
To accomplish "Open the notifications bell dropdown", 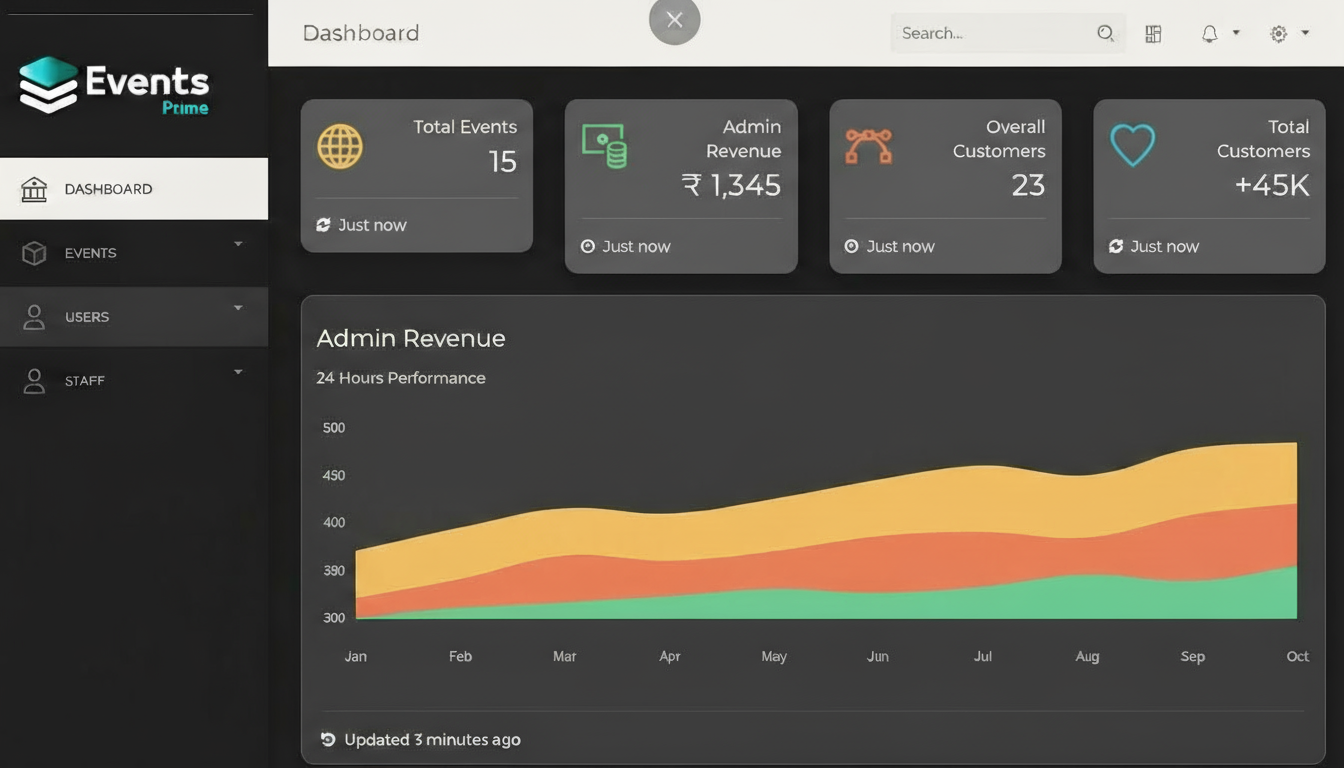I will (1219, 34).
